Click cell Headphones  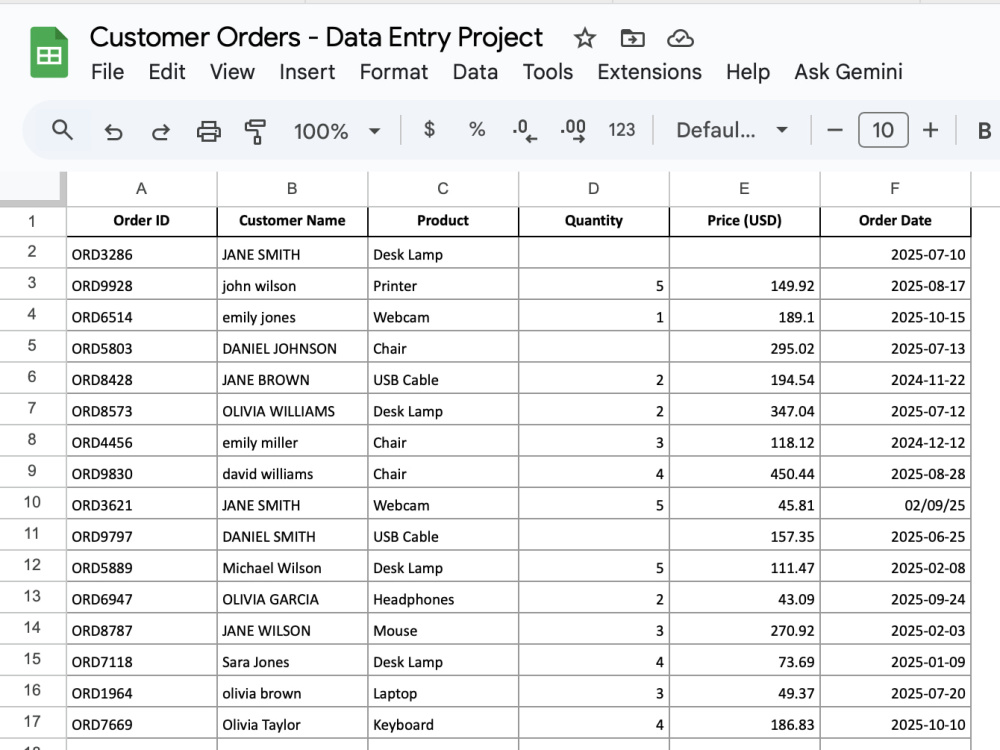(443, 598)
